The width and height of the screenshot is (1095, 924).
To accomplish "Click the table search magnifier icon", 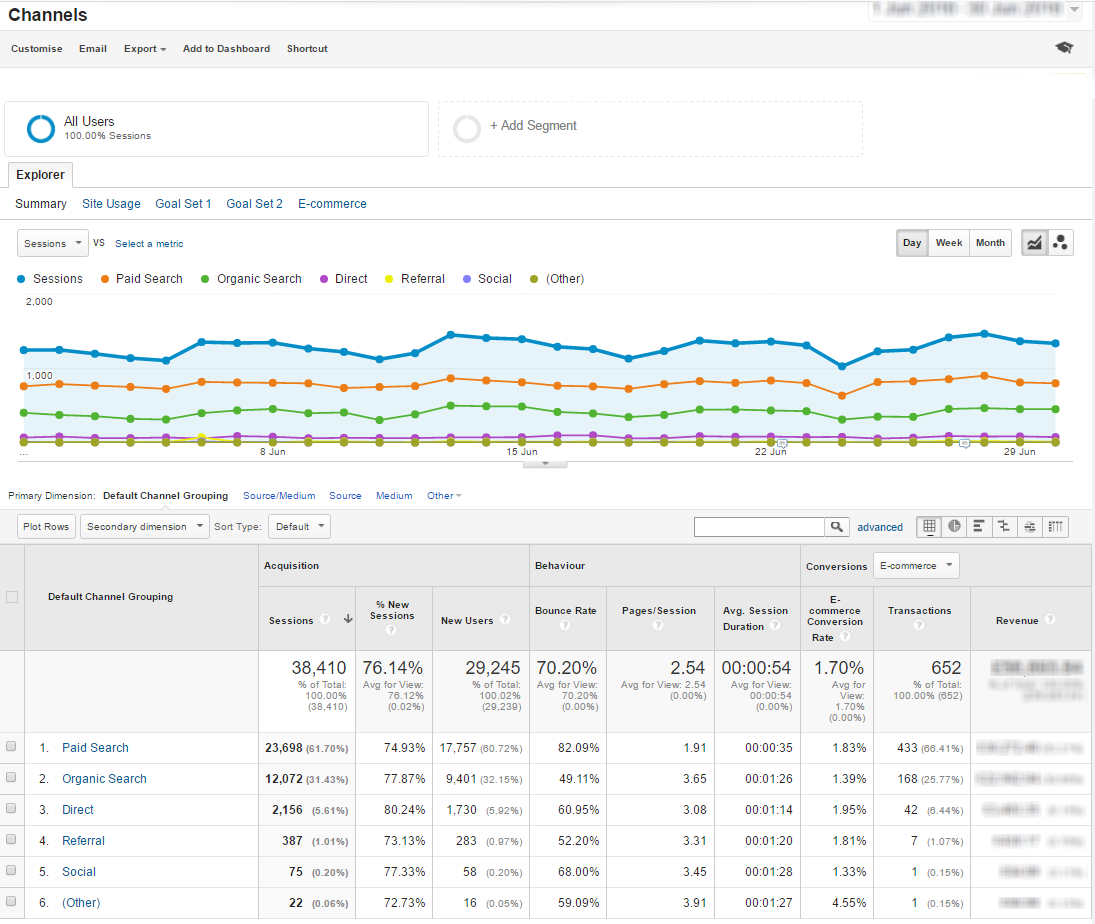I will 837,527.
